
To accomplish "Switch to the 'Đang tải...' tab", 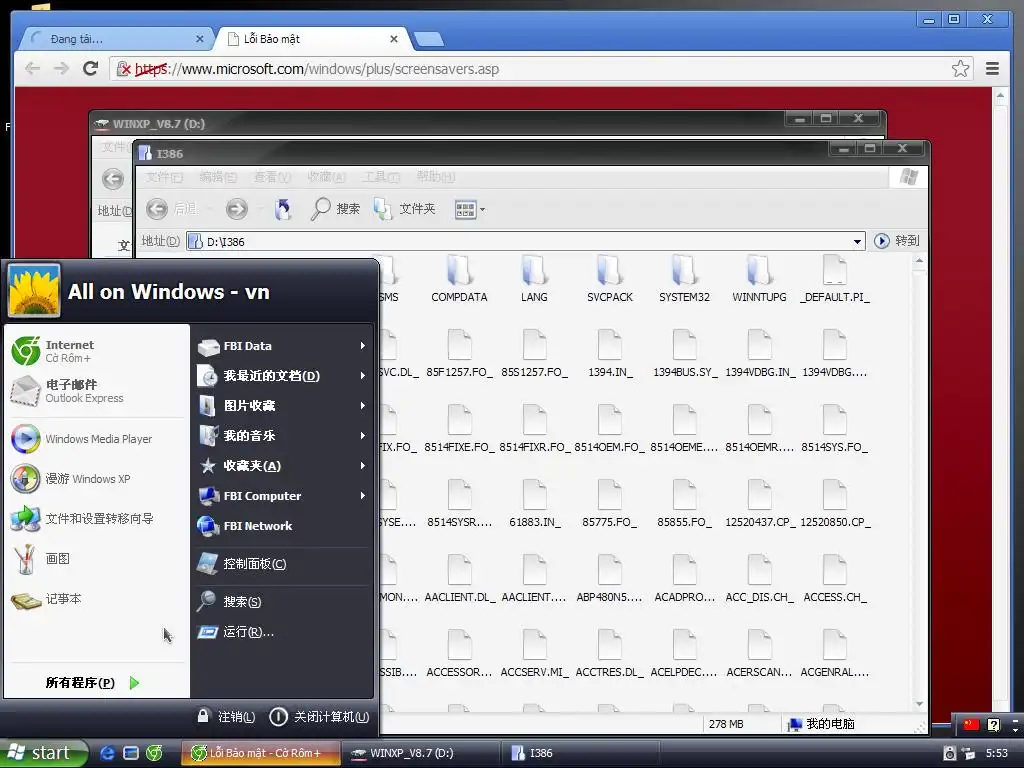I will click(x=114, y=39).
